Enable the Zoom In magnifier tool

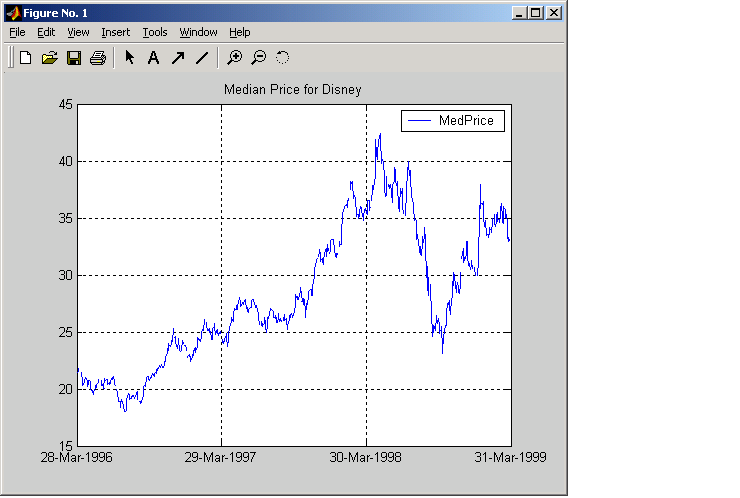point(235,58)
